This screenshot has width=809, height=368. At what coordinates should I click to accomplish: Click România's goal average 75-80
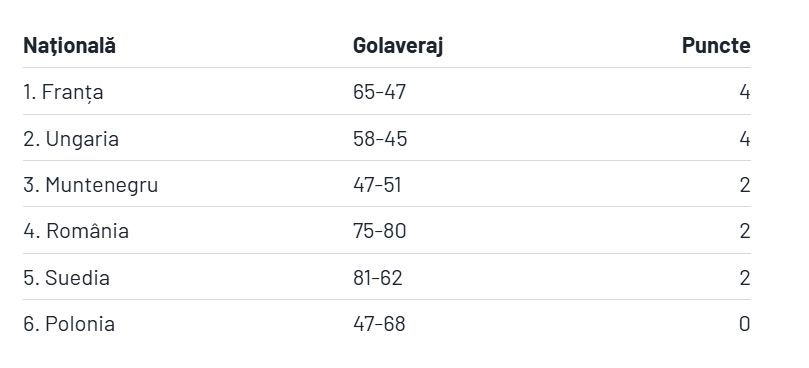(x=380, y=231)
